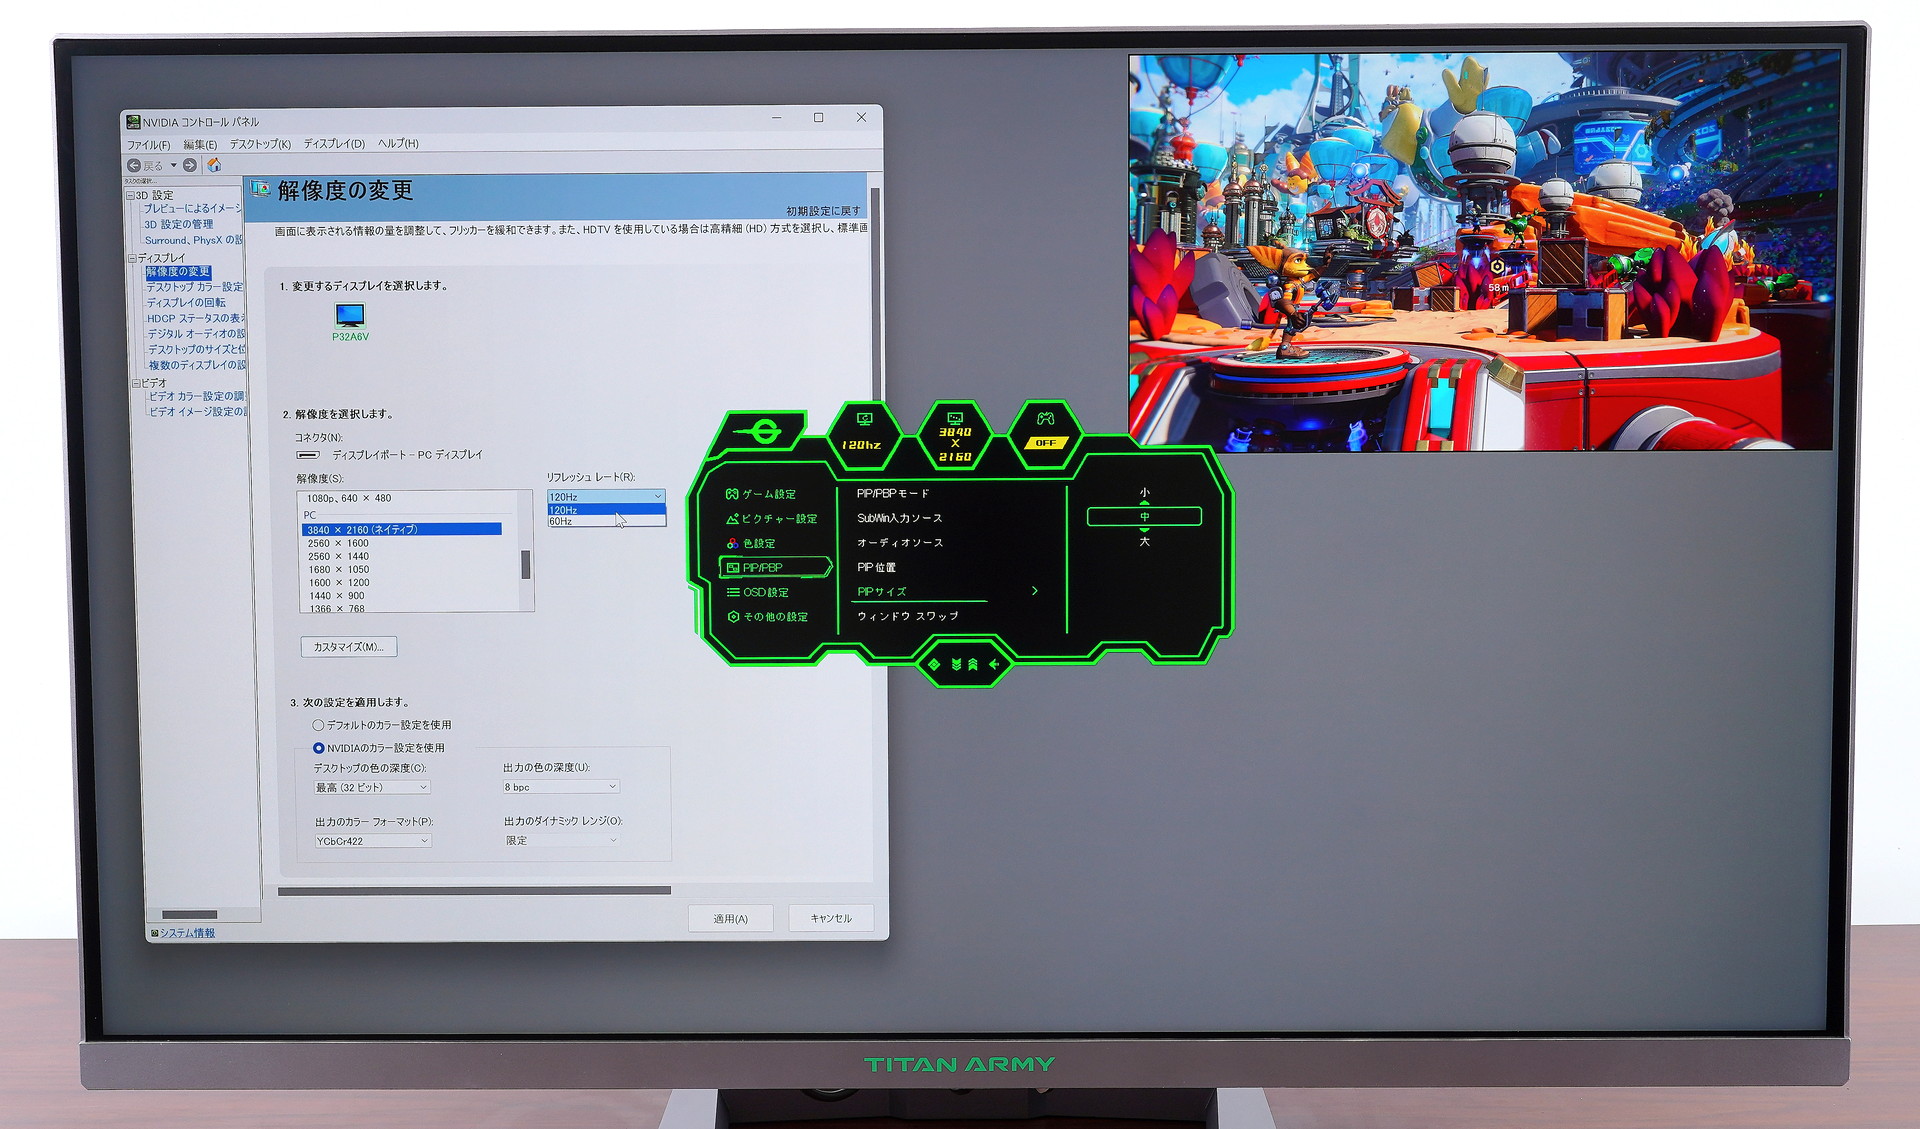This screenshot has height=1129, width=1920.
Task: Open the ファイル(F) menu
Action: [x=148, y=144]
